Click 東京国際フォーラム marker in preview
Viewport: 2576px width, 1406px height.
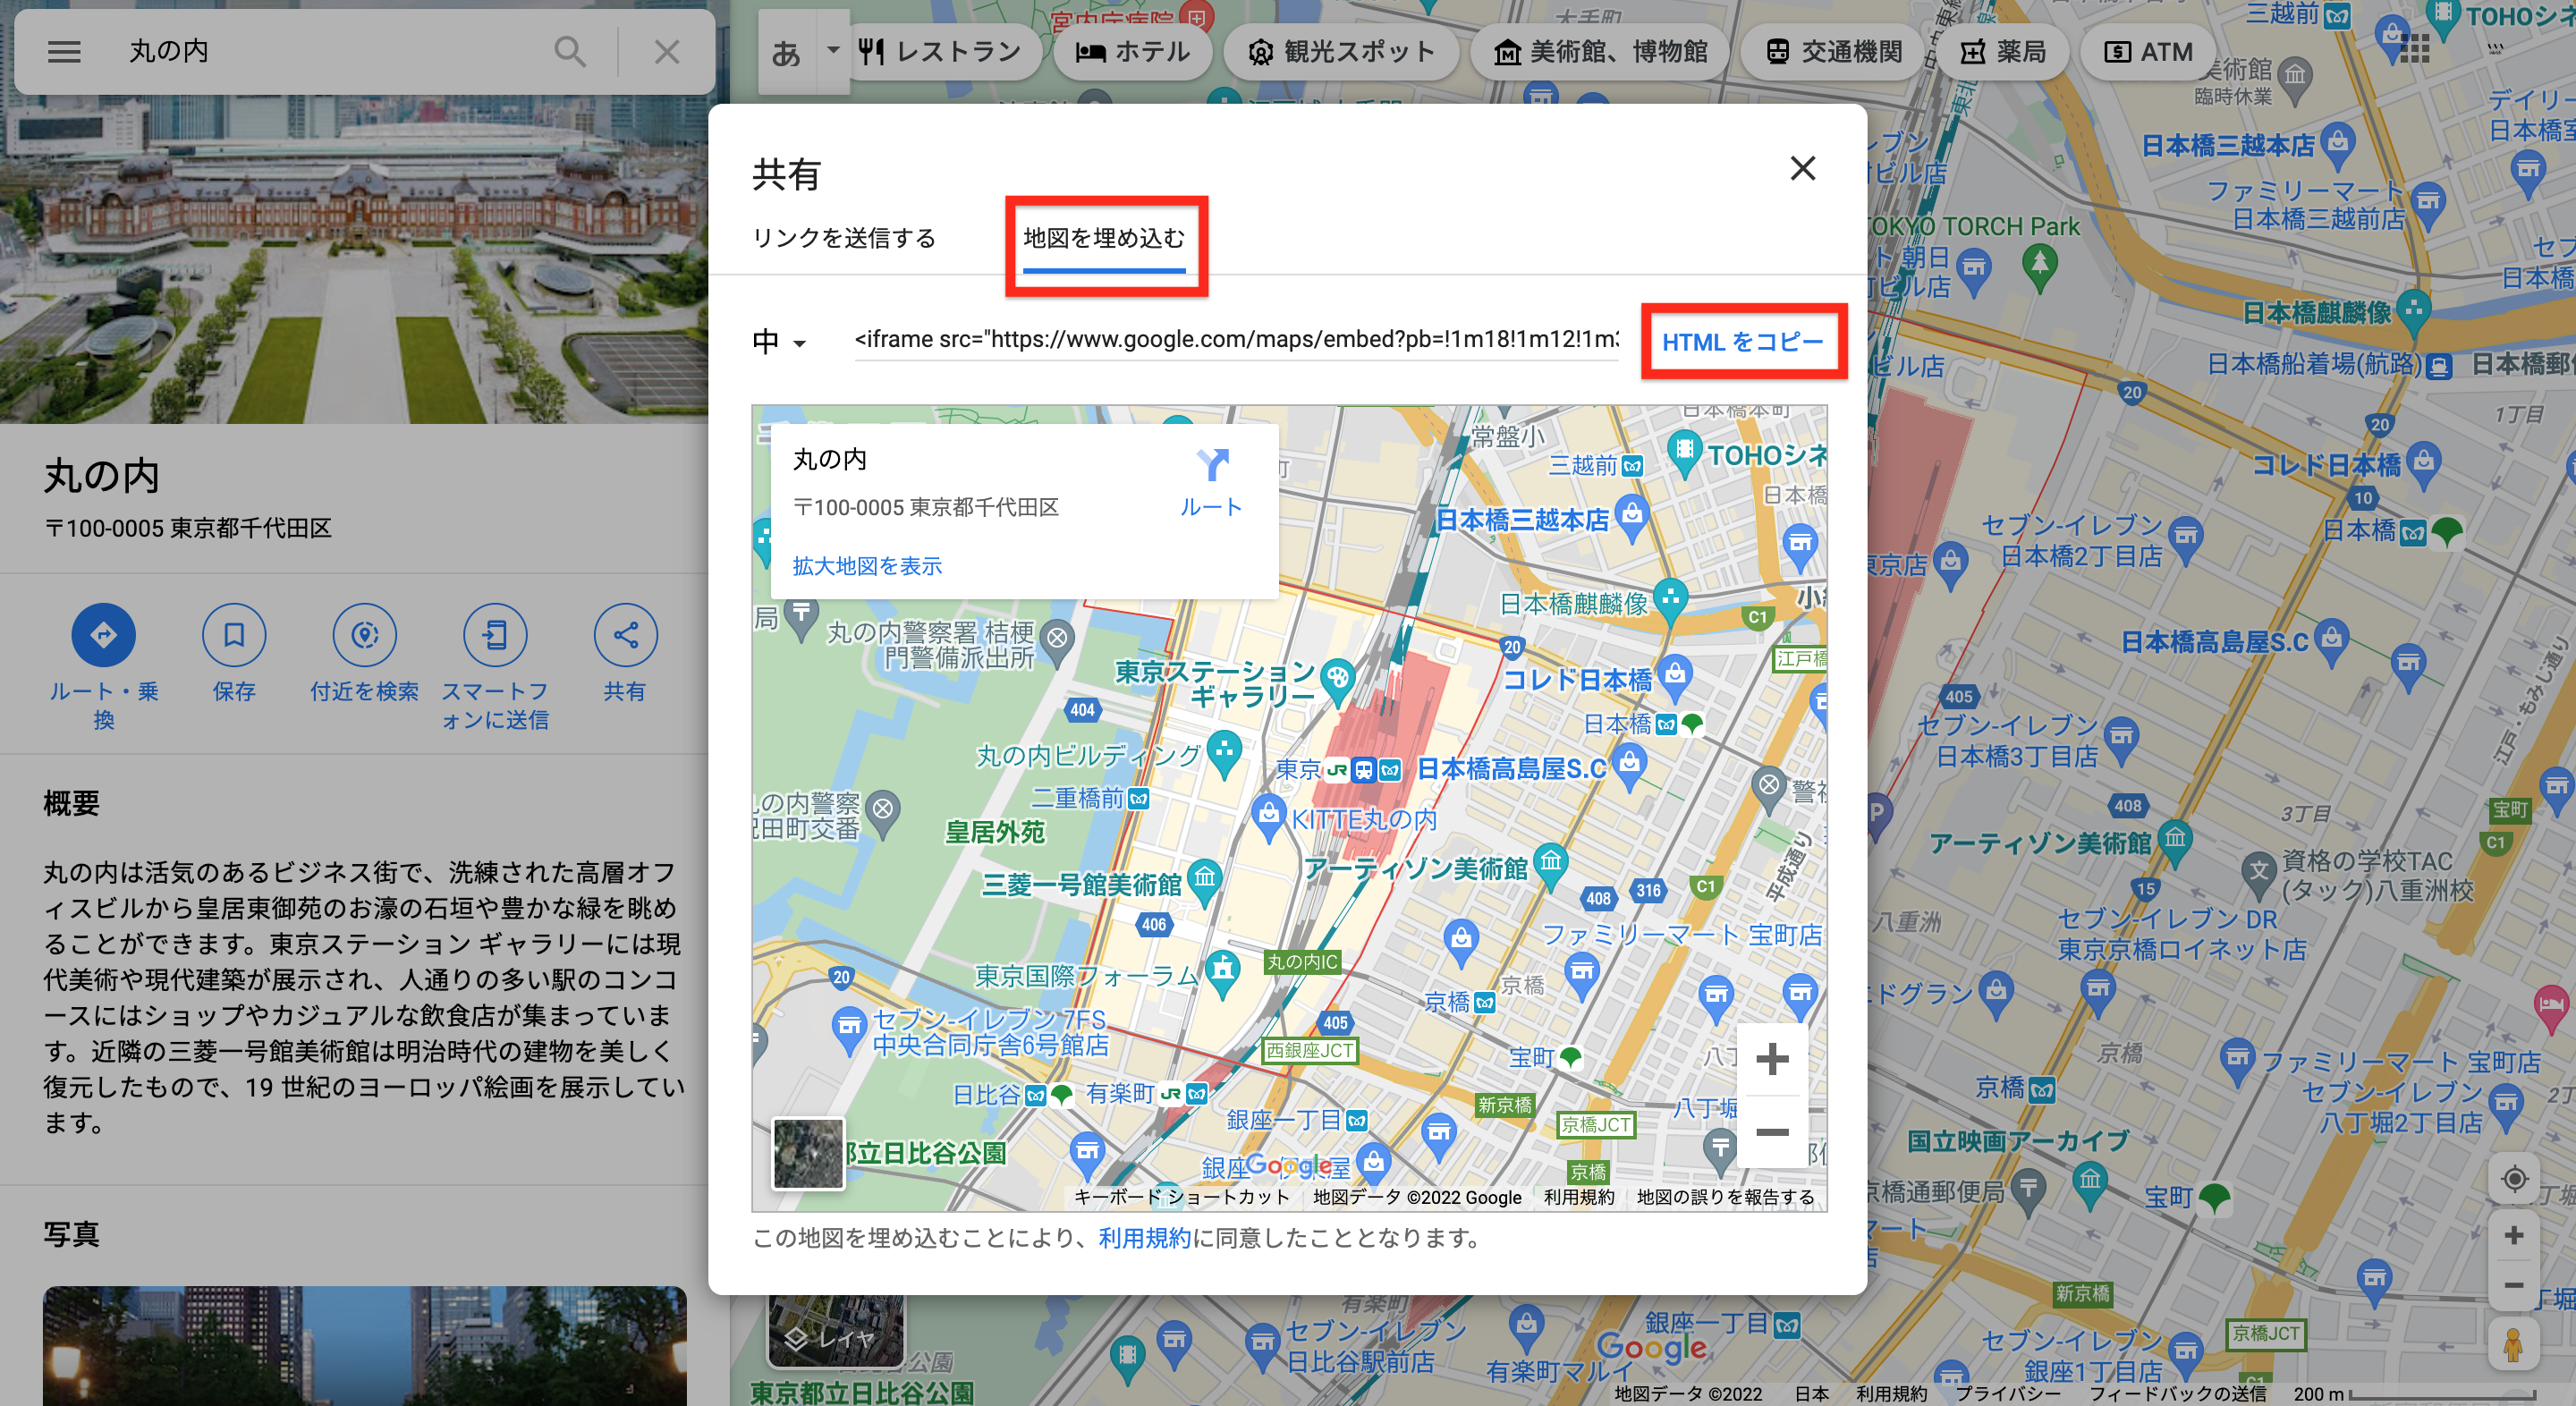(1222, 971)
